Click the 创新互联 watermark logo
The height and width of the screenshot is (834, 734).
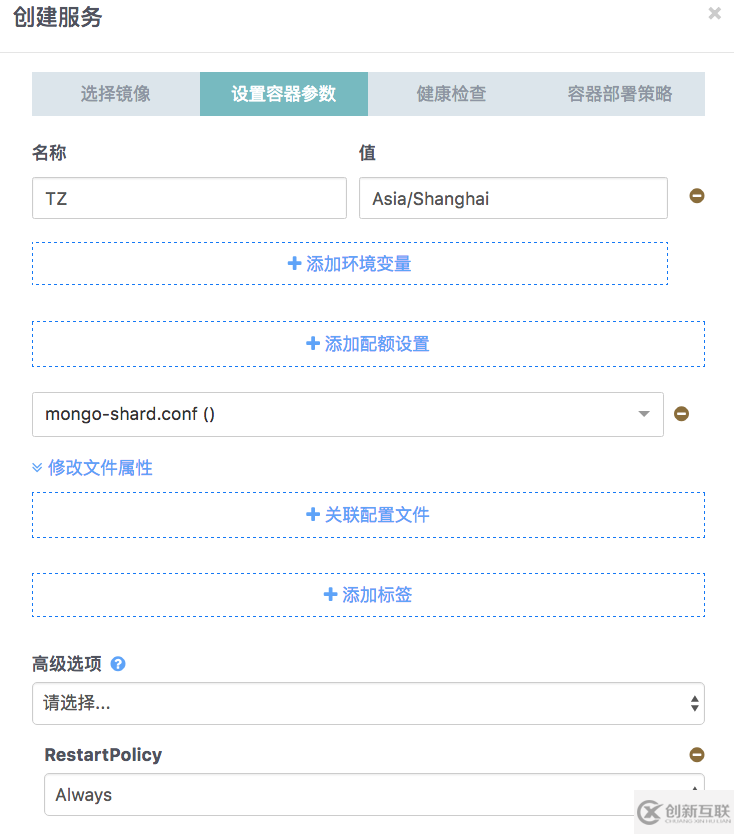681,808
